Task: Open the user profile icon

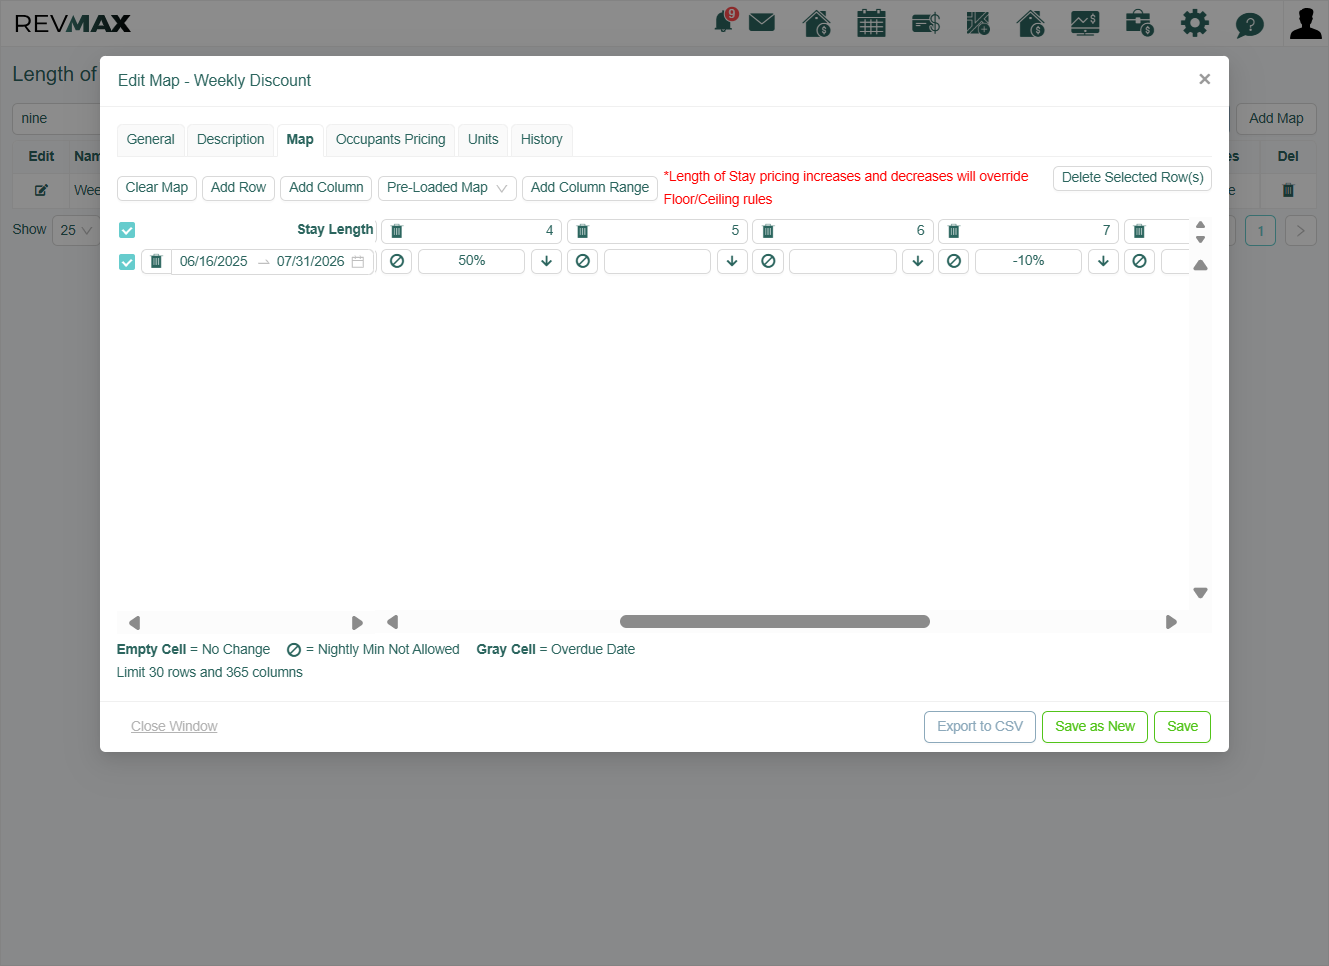Action: [1305, 23]
